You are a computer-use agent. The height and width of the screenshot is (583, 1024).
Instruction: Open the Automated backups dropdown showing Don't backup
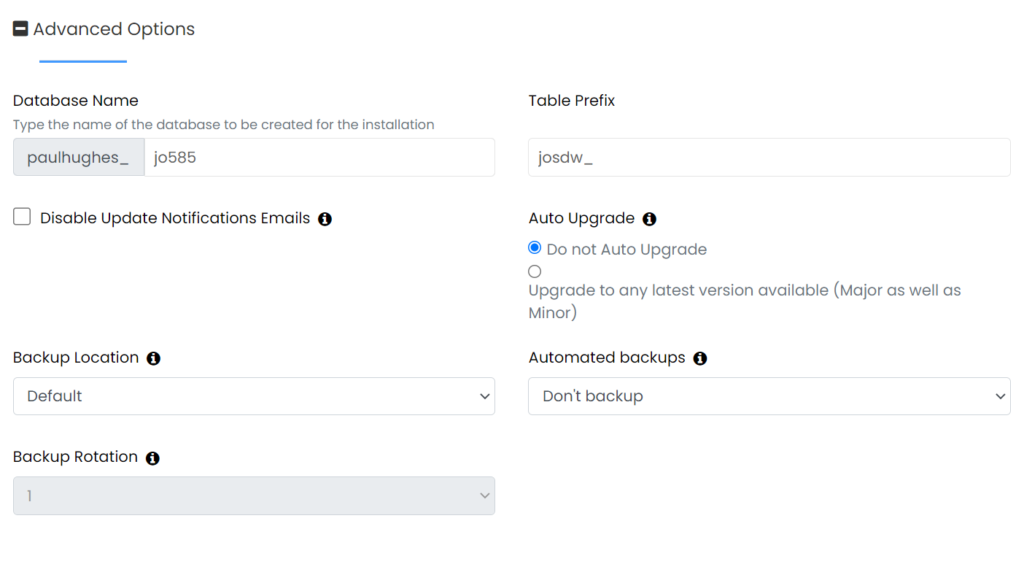pos(769,396)
